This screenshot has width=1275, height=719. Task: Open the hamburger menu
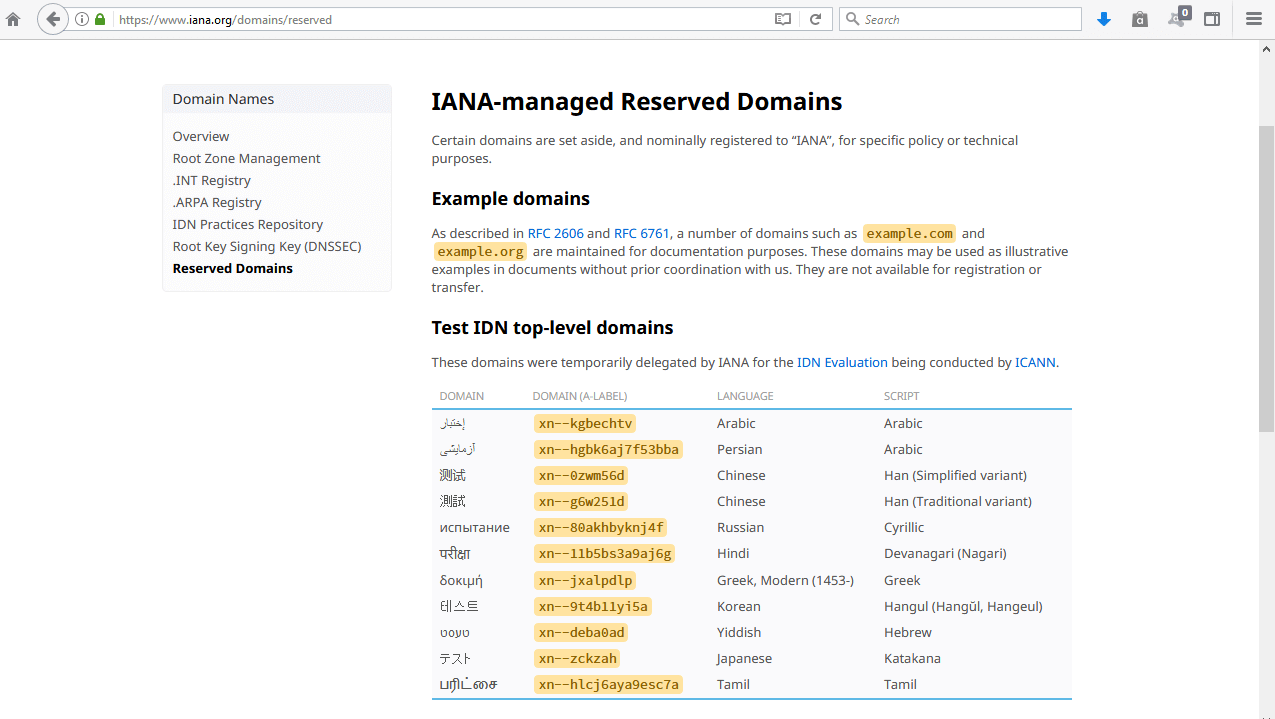(1253, 19)
